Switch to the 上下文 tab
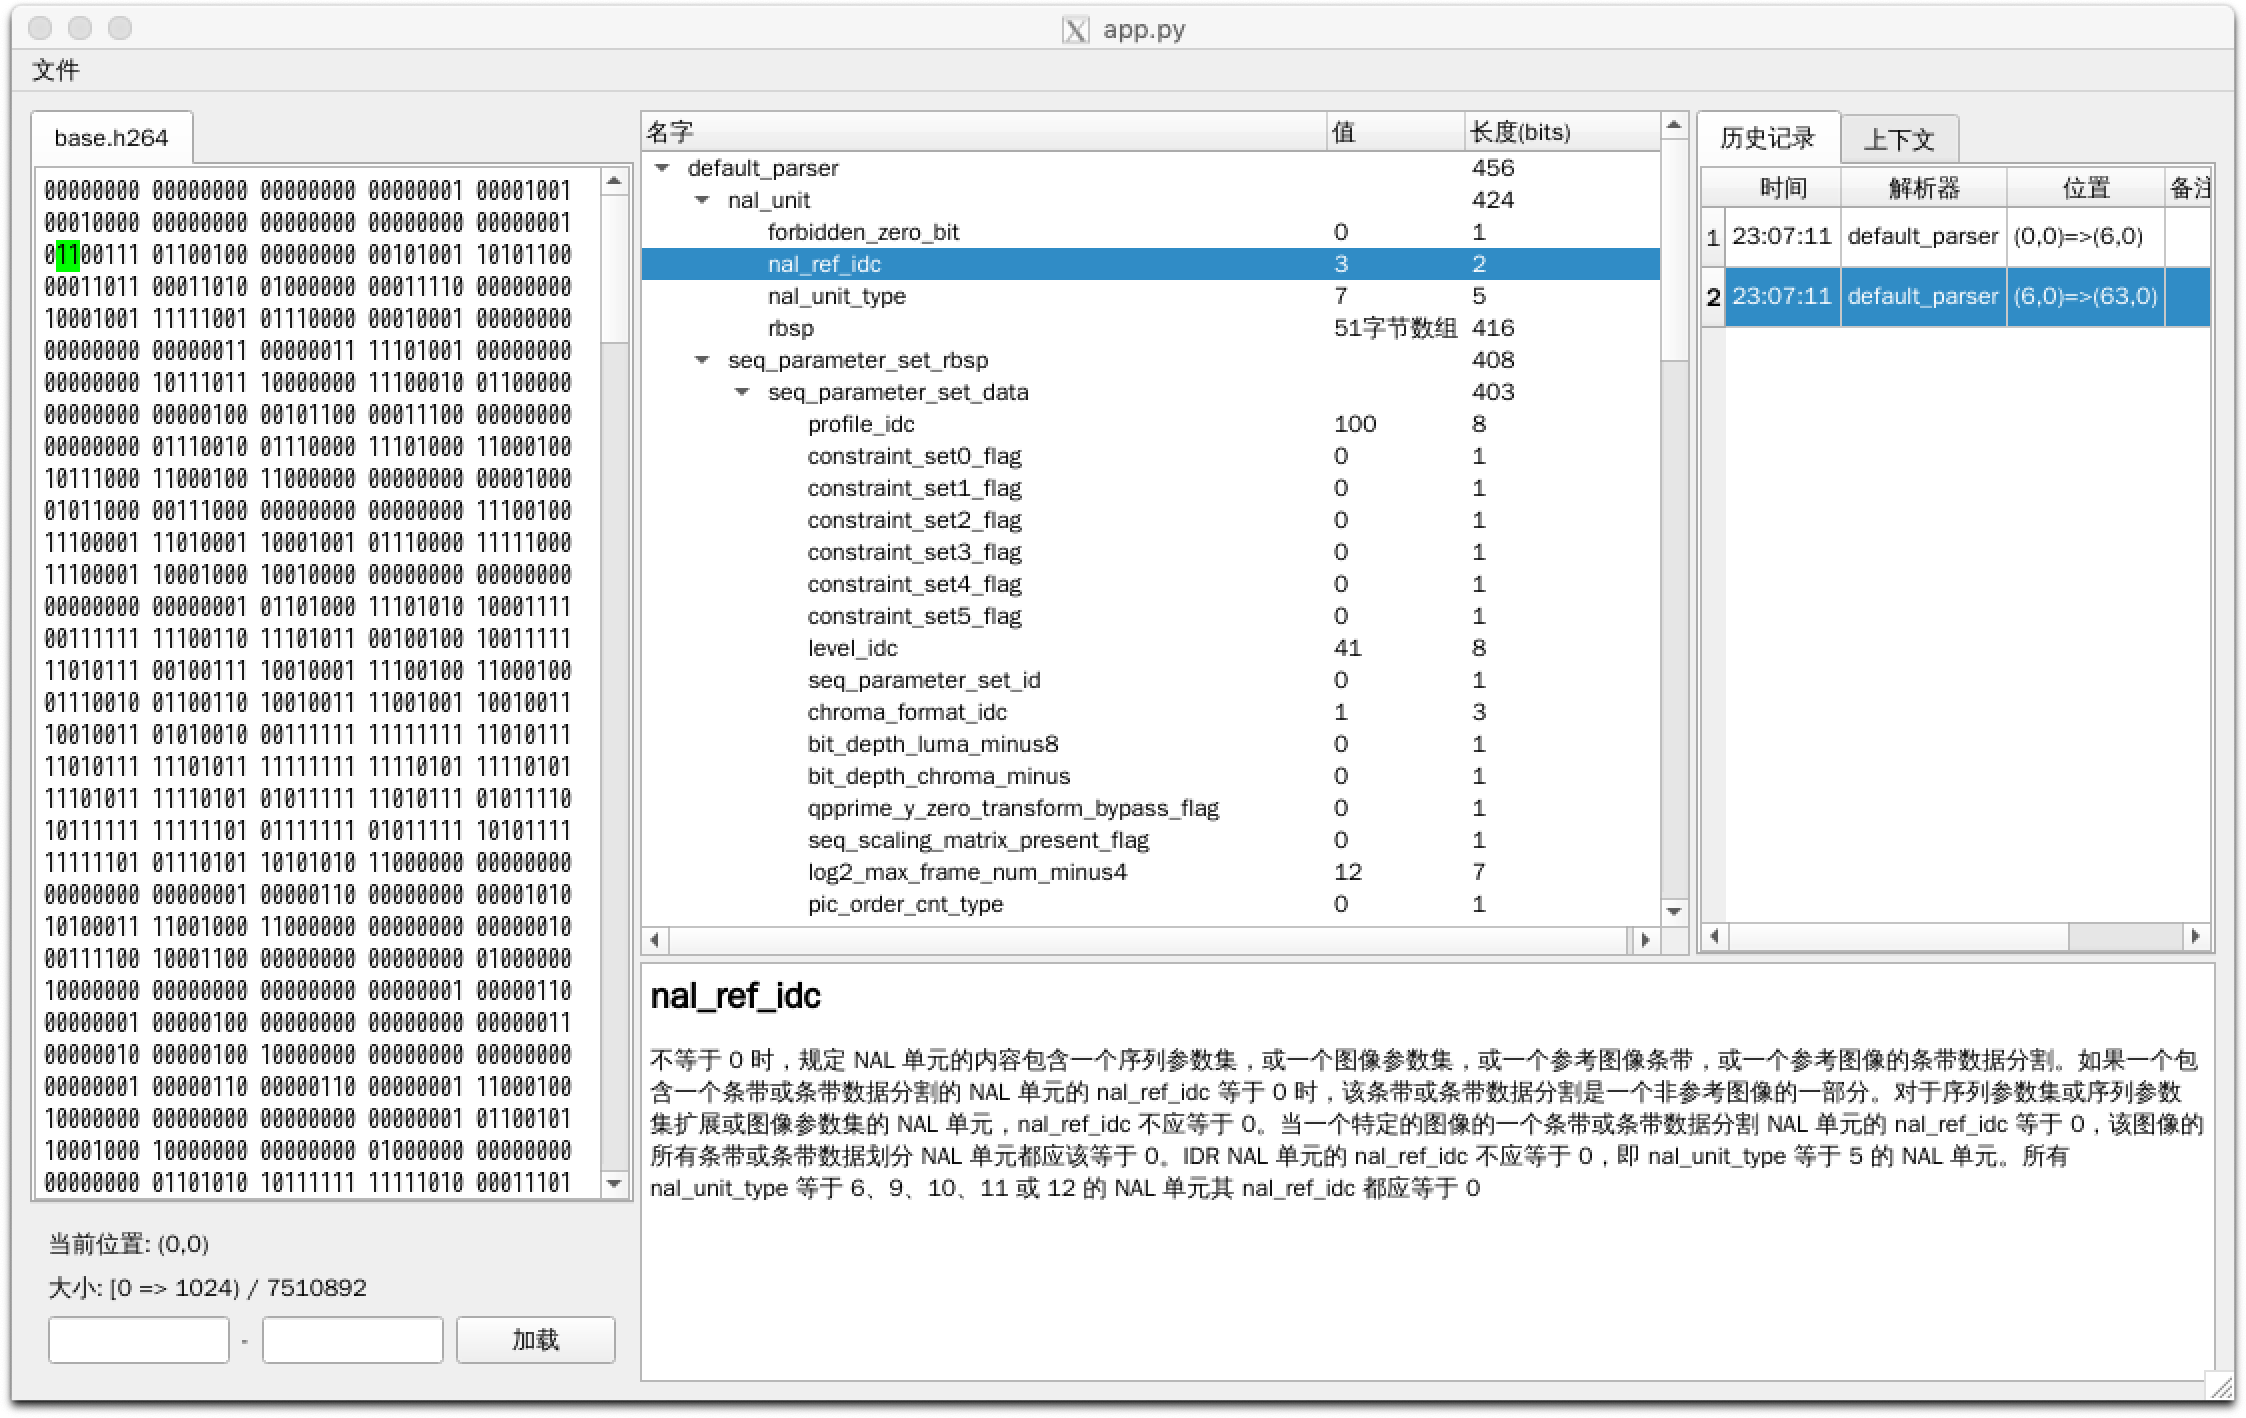The width and height of the screenshot is (2246, 1418). coord(1898,139)
